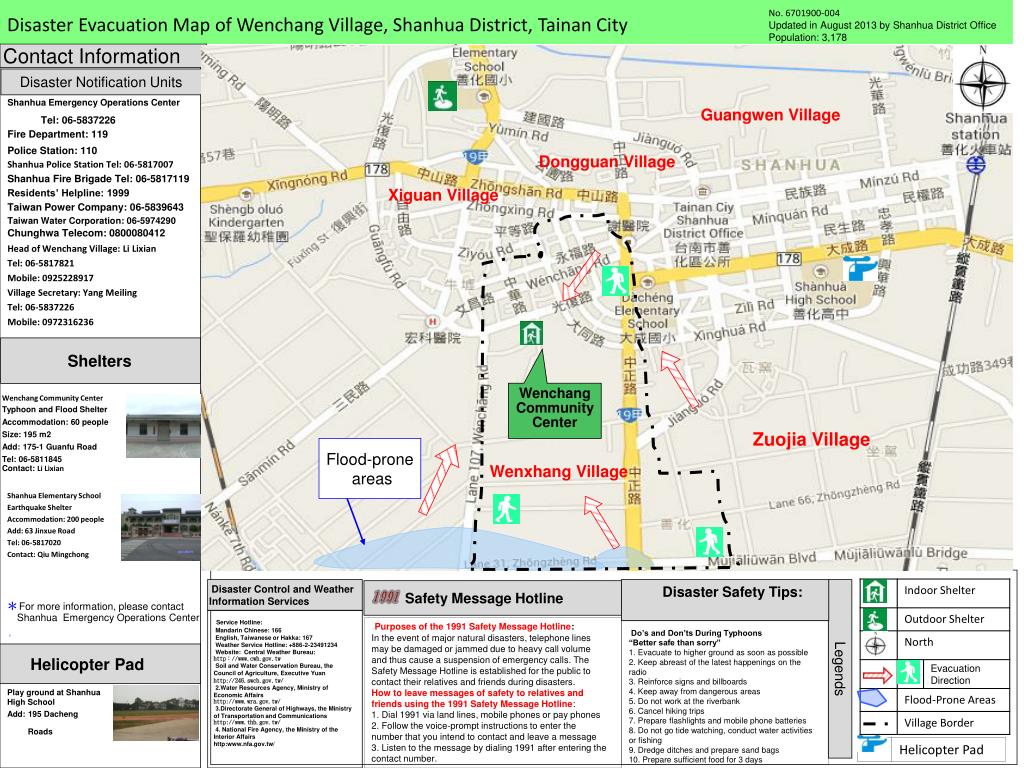Click the Central Weather Bureau website link
1024x768 pixels.
pyautogui.click(x=248, y=659)
